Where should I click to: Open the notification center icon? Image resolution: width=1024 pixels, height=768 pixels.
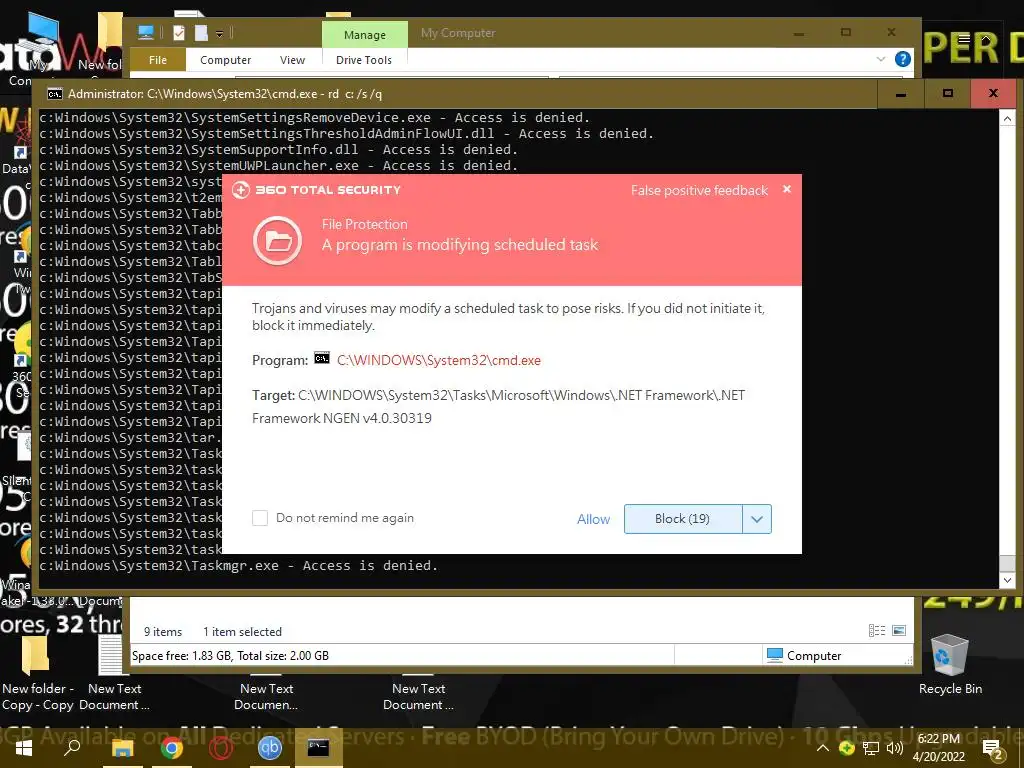(991, 749)
